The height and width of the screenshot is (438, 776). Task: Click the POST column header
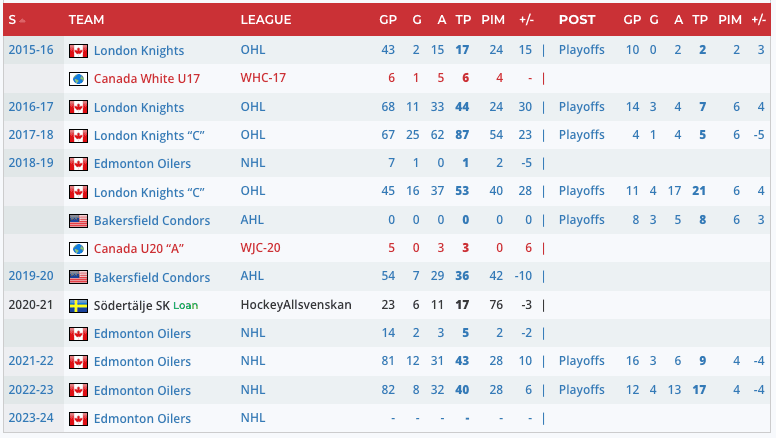[x=577, y=20]
